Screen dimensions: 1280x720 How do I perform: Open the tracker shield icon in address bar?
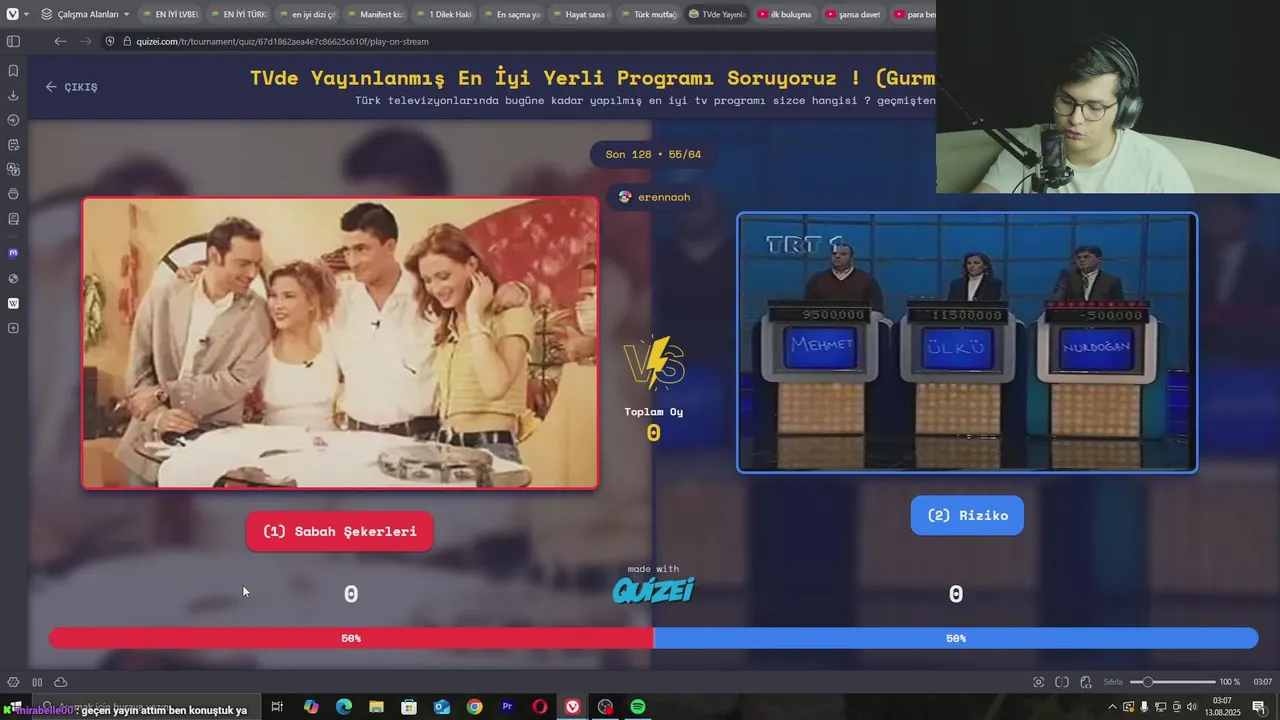(112, 41)
